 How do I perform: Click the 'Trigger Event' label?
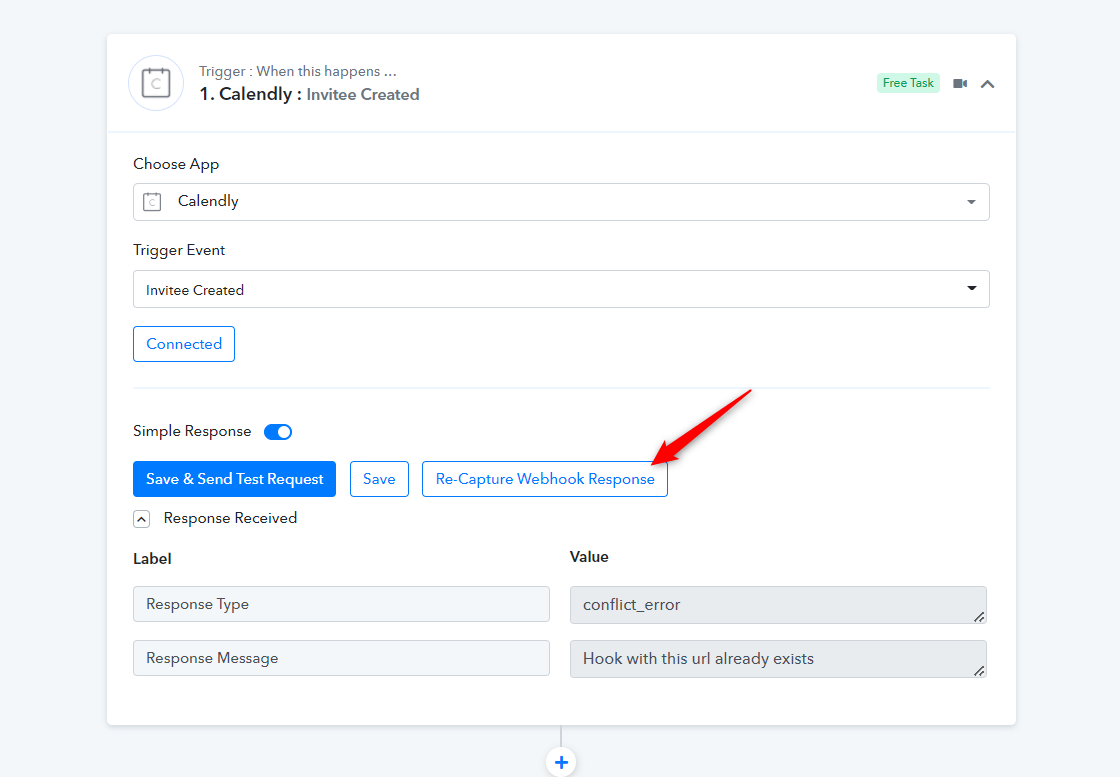pos(179,250)
